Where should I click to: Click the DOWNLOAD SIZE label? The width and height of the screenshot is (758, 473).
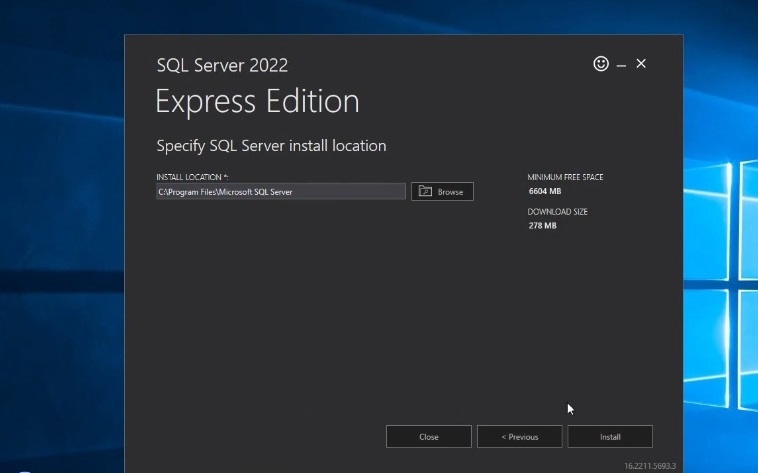click(557, 211)
